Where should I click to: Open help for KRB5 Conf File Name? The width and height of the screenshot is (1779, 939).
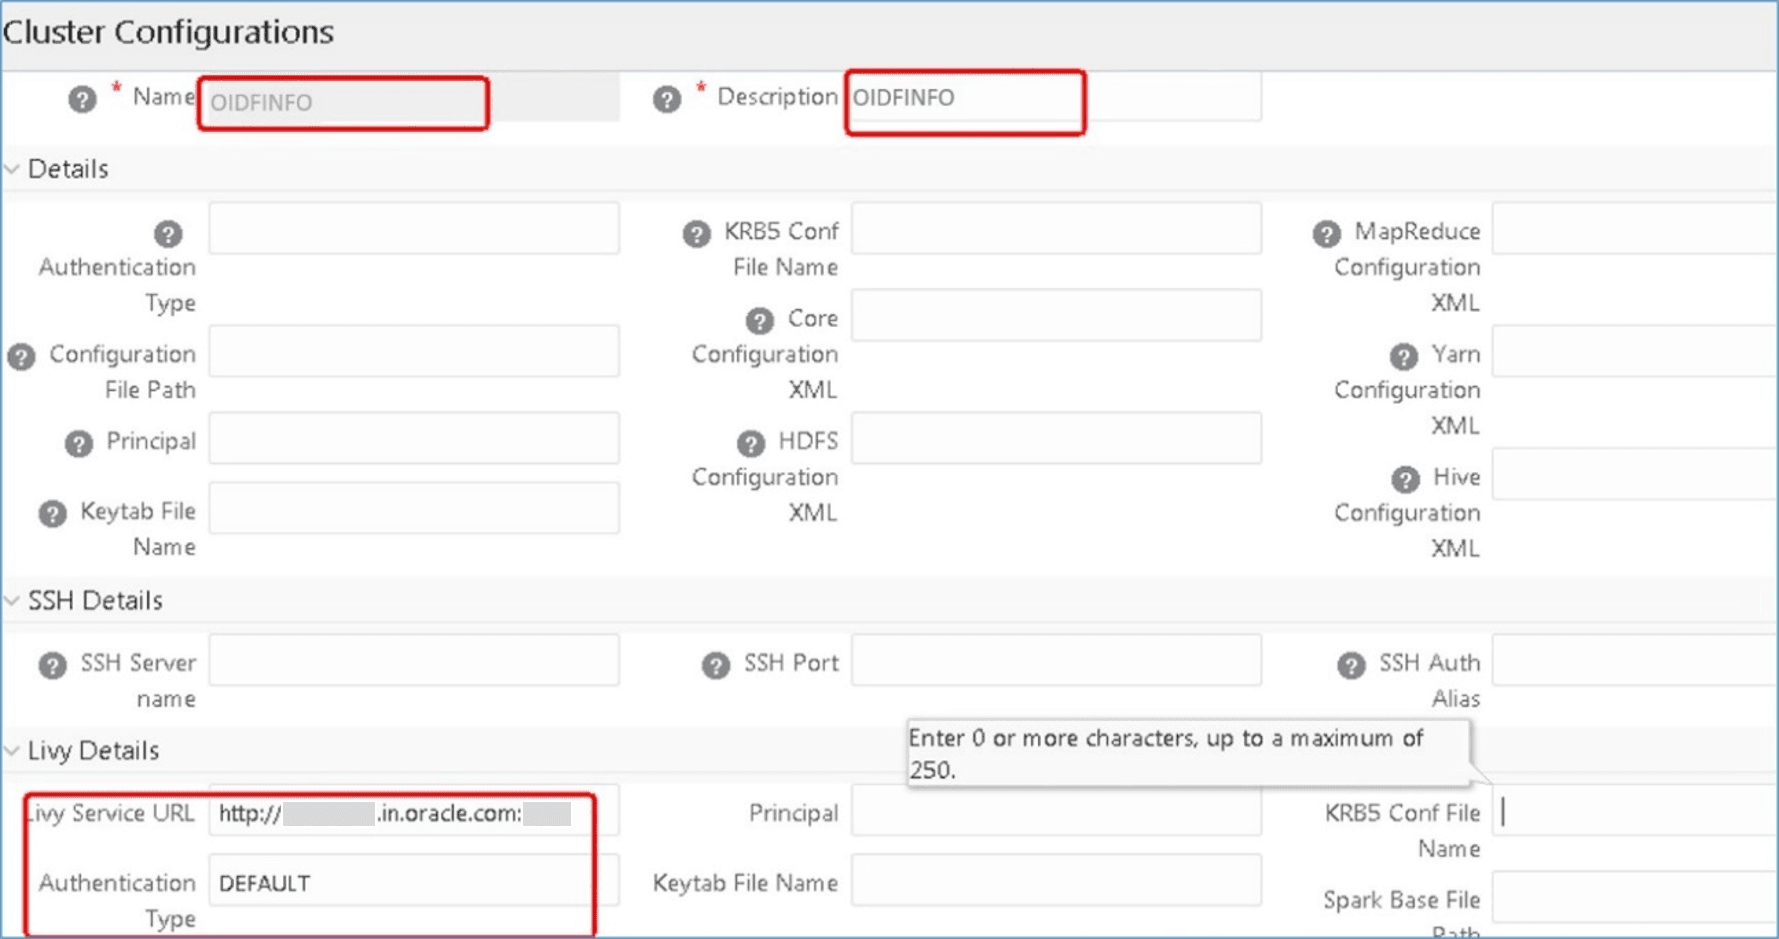[696, 233]
